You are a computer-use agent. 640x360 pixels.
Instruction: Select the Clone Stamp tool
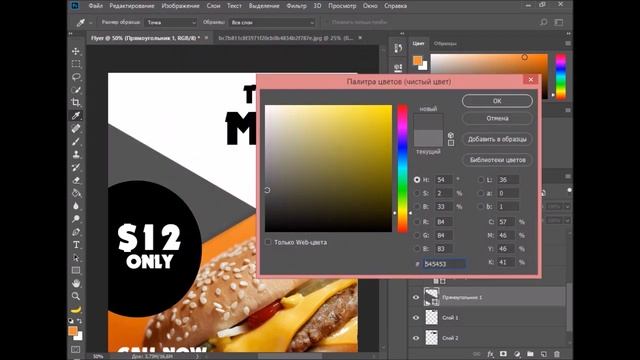(76, 154)
